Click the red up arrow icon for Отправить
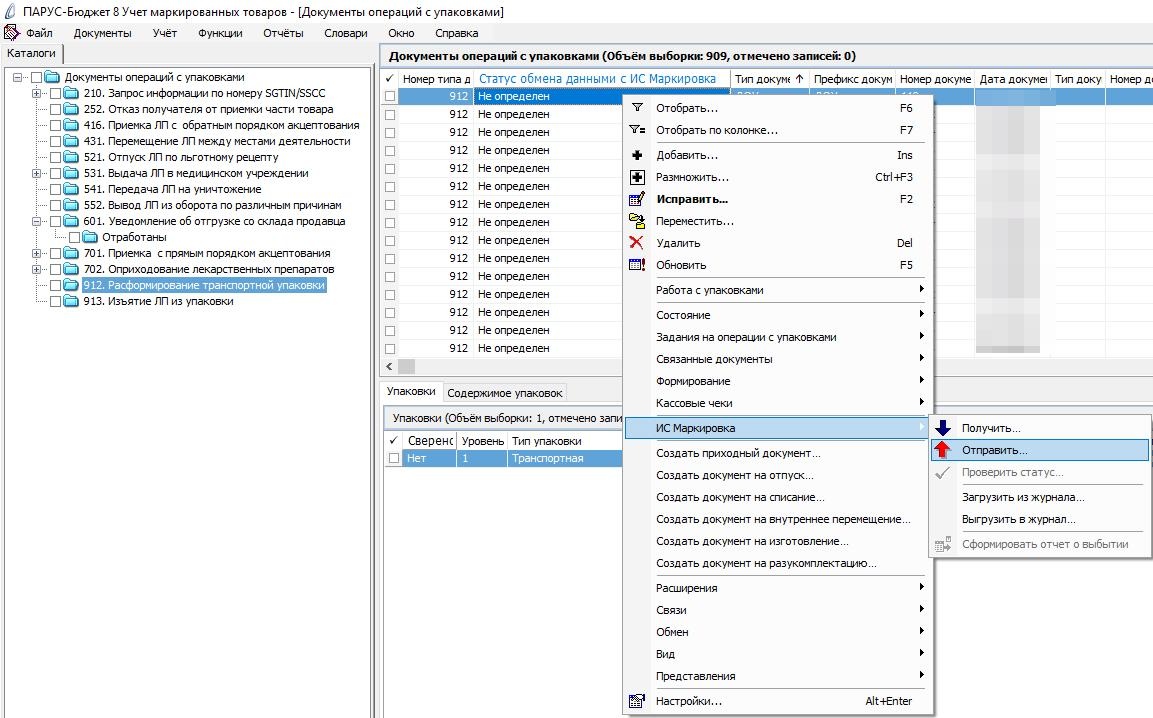1153x718 pixels. (943, 449)
